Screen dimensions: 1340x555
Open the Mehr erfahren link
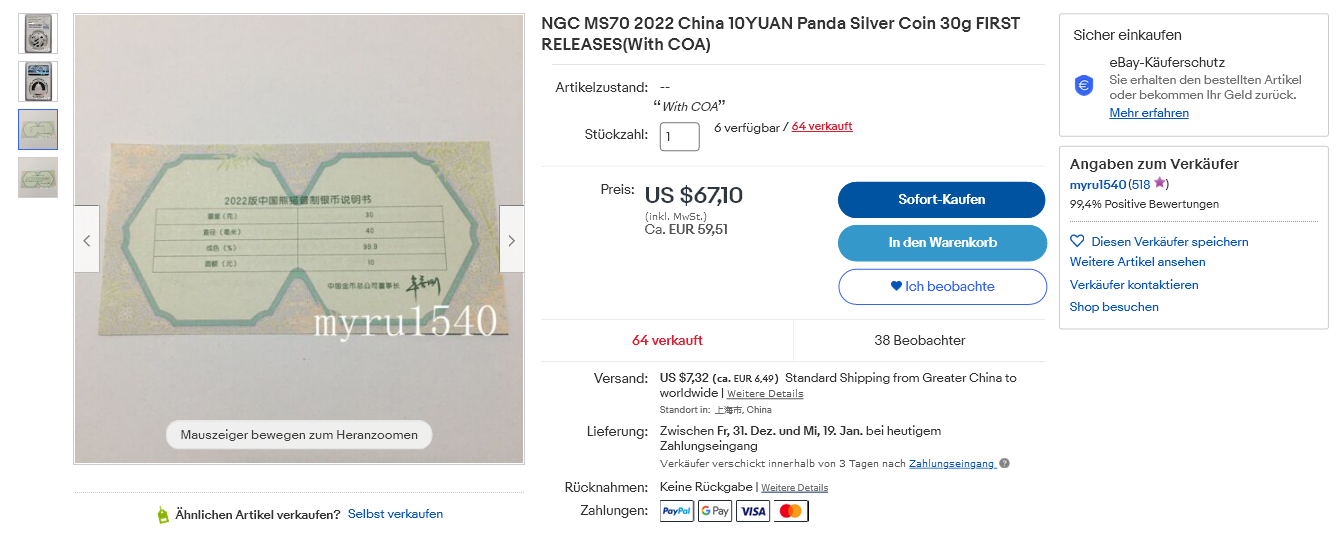click(x=1149, y=113)
